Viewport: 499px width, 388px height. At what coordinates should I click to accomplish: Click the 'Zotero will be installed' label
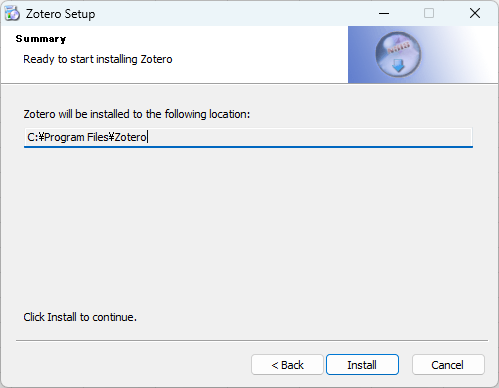point(137,114)
